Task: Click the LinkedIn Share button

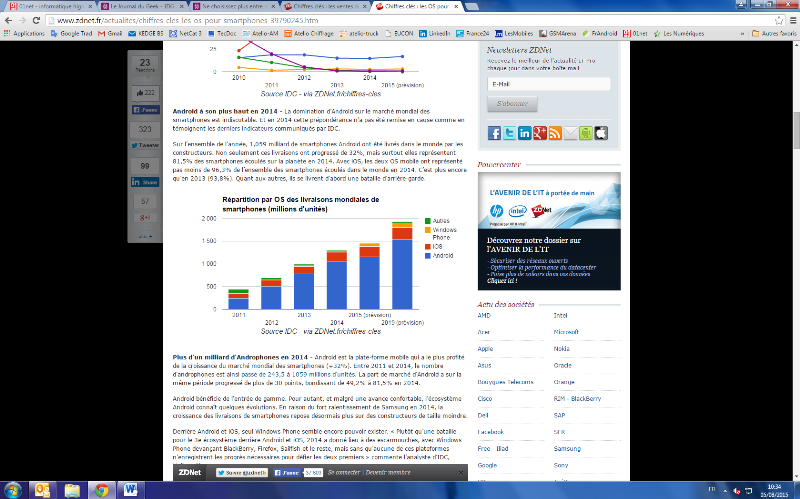Action: tap(145, 182)
